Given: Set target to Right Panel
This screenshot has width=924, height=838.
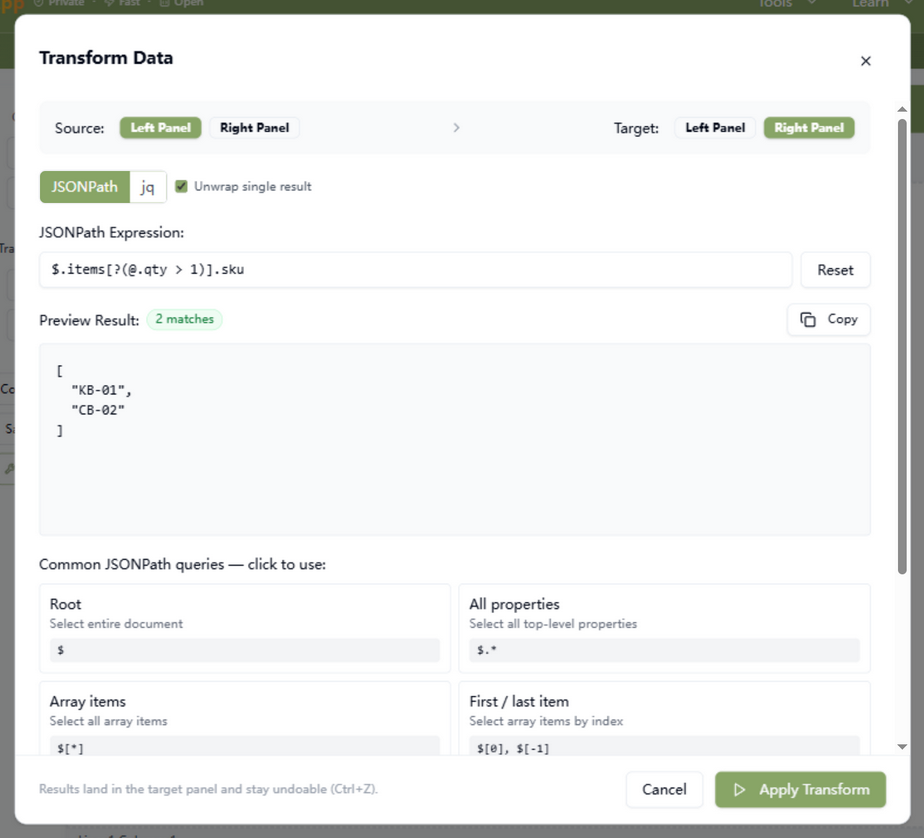Looking at the screenshot, I should [x=808, y=128].
